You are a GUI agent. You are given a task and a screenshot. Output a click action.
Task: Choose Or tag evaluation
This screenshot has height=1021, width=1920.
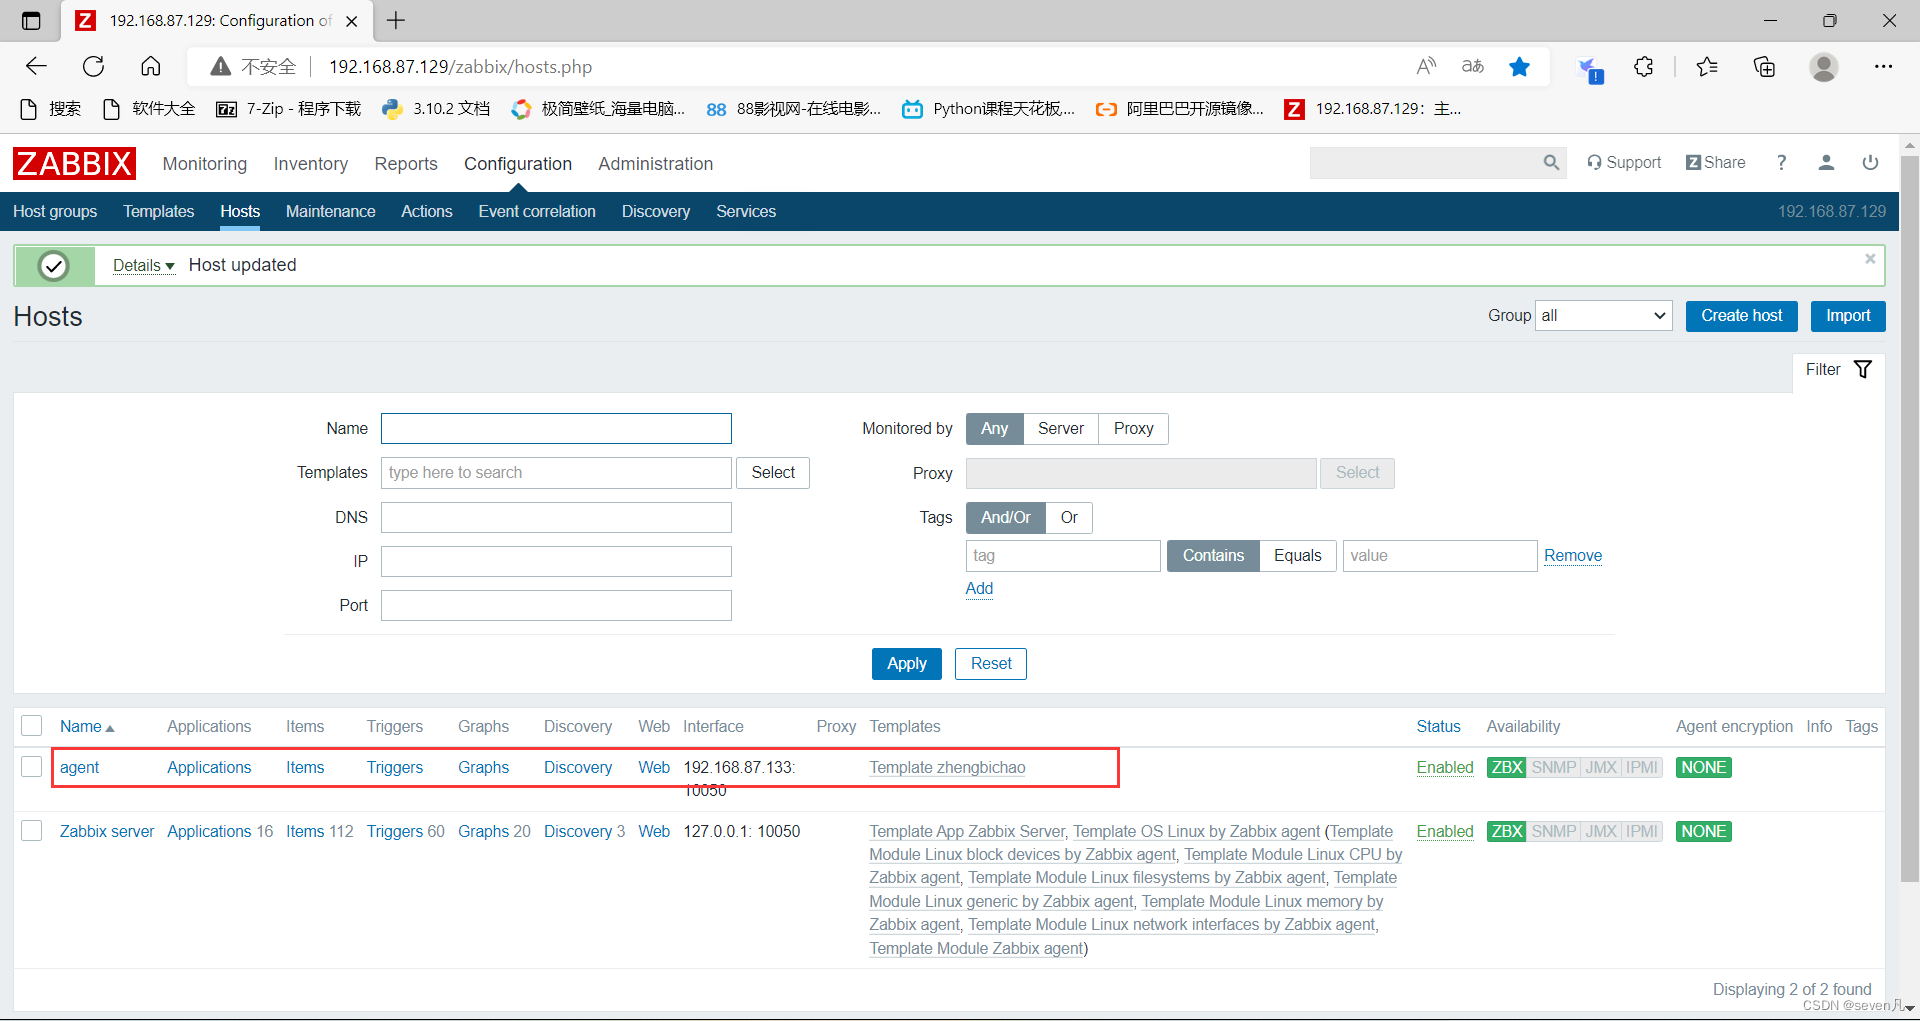click(1069, 517)
